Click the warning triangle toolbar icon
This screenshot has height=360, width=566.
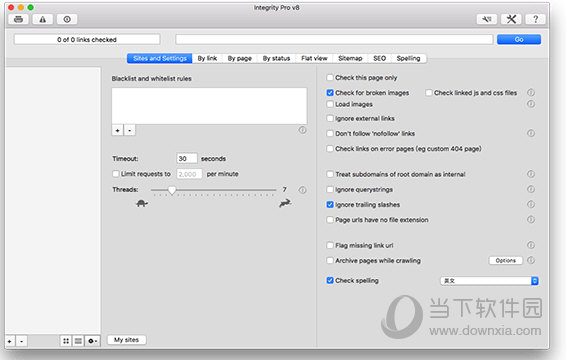click(x=43, y=19)
